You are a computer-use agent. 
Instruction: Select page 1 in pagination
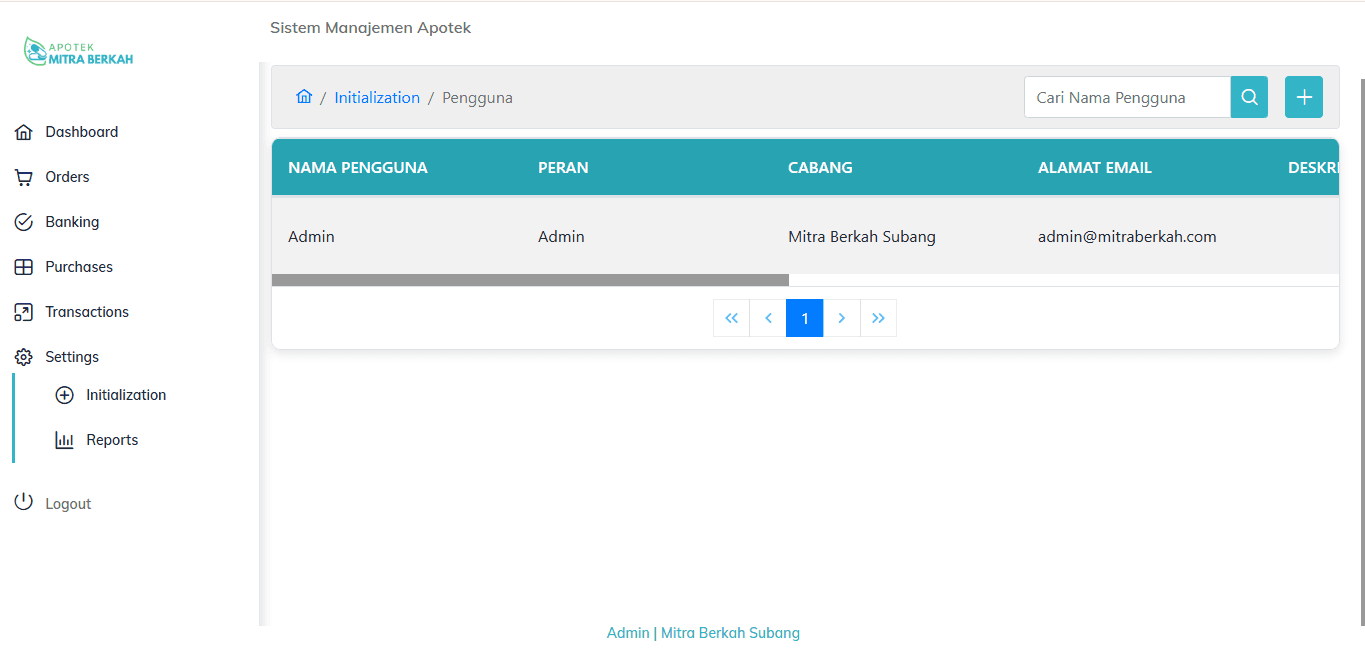(x=804, y=318)
